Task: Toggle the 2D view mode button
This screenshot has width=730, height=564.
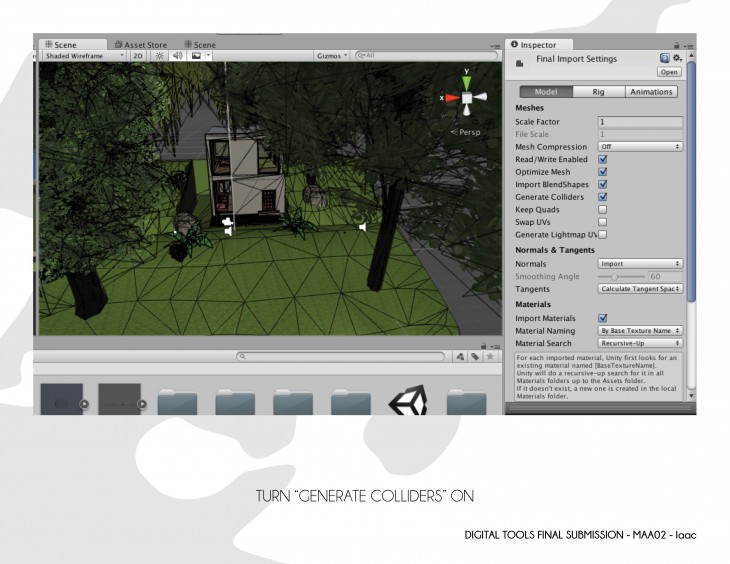Action: [138, 56]
